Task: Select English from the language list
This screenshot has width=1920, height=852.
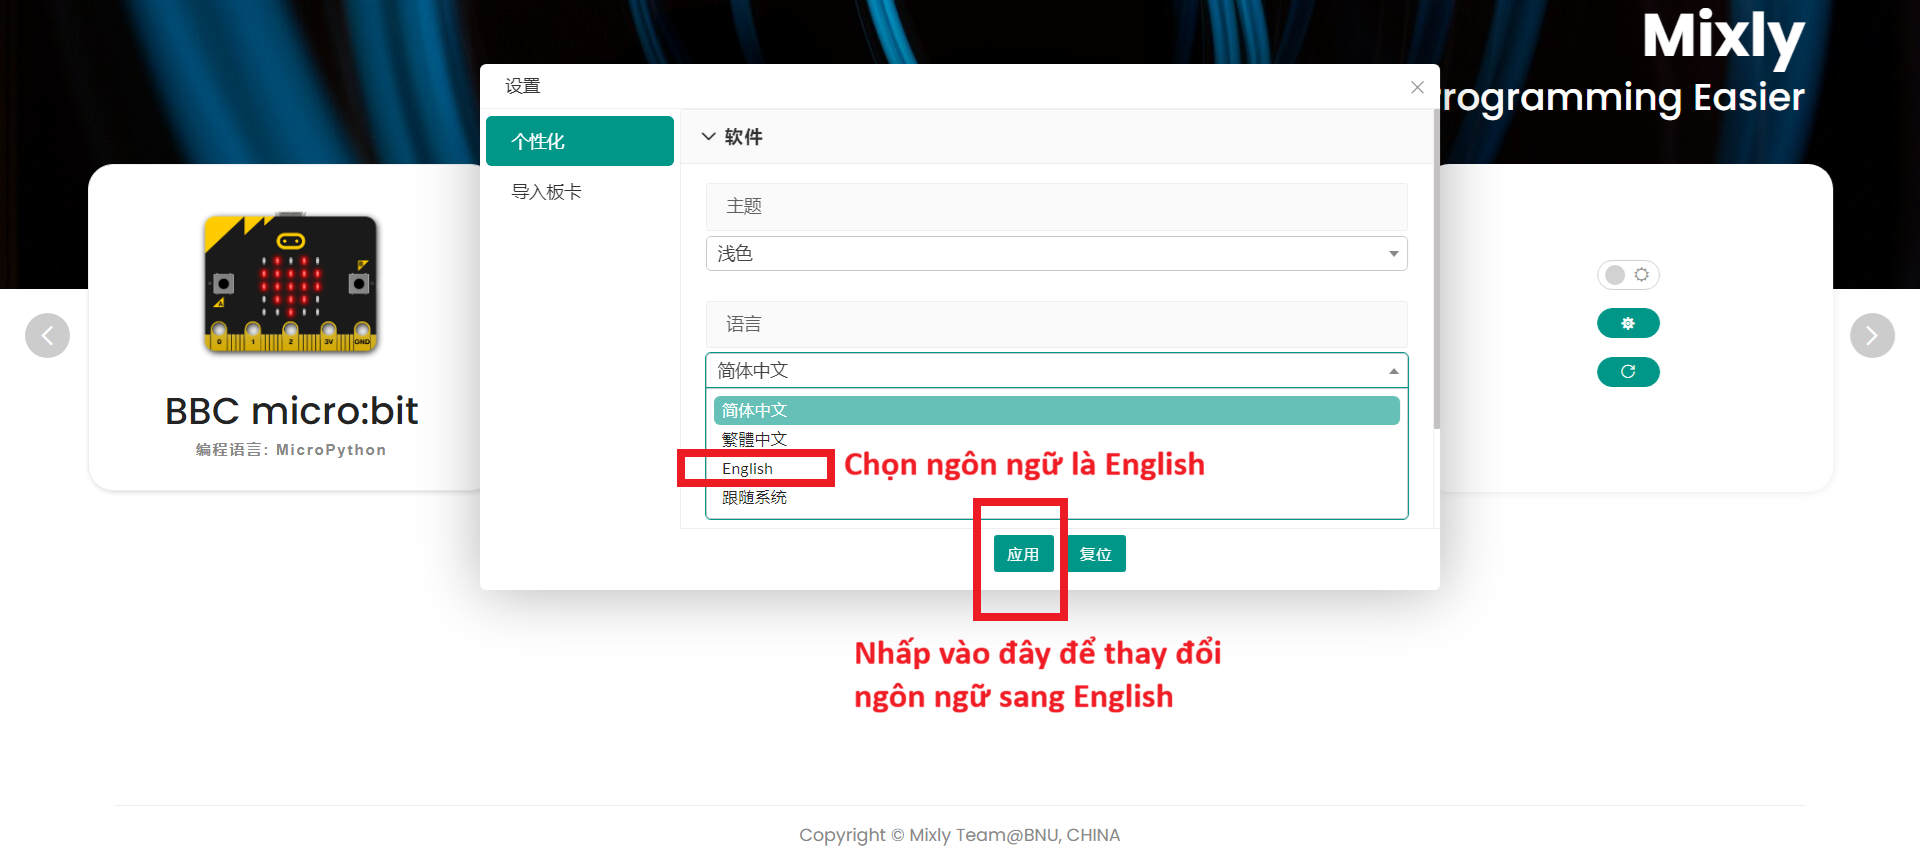Action: (748, 469)
